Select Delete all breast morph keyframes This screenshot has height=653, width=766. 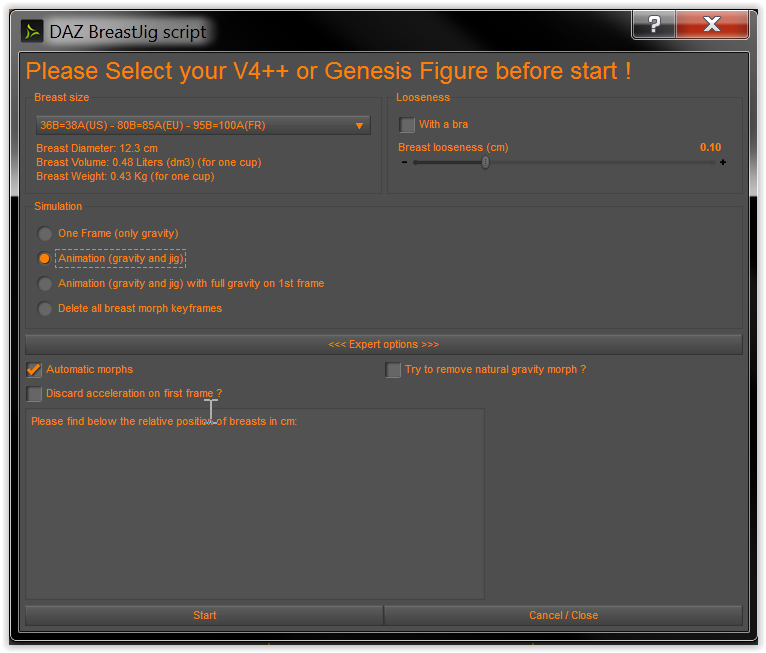(45, 309)
